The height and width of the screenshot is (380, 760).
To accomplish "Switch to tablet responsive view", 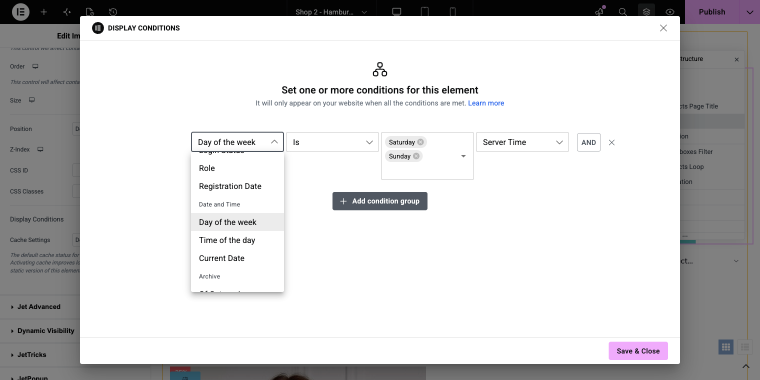I will 425,12.
